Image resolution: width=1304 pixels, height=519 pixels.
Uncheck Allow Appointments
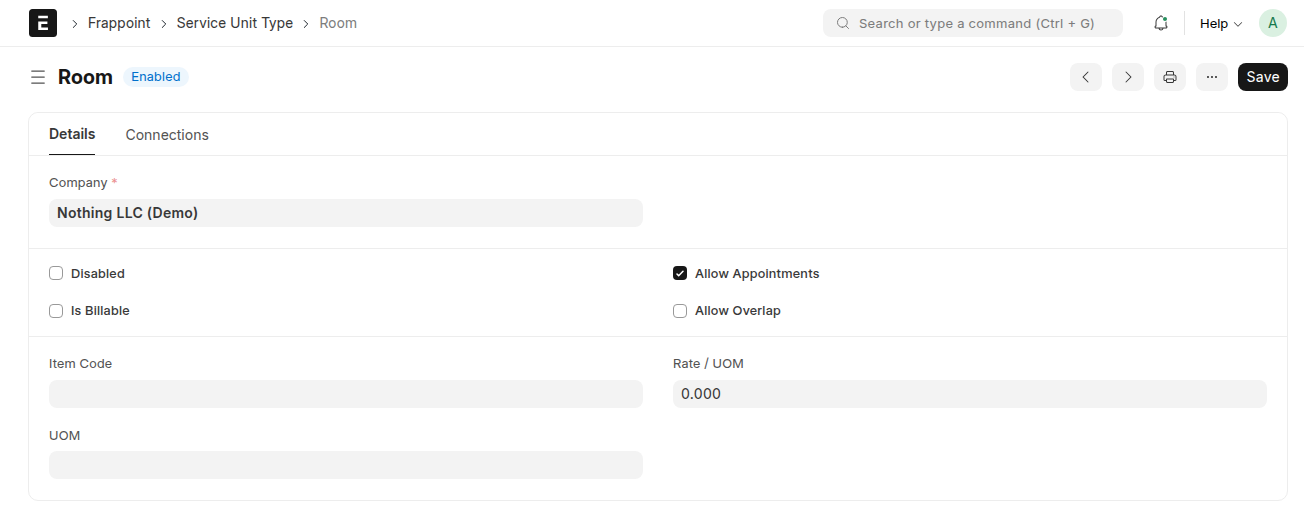680,274
